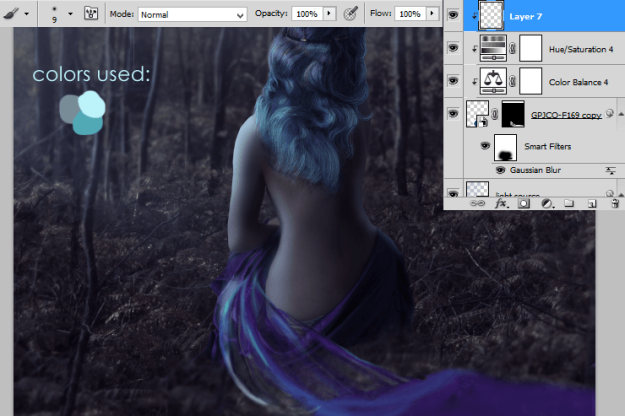Open the Flow slider popup arrow

click(432, 14)
